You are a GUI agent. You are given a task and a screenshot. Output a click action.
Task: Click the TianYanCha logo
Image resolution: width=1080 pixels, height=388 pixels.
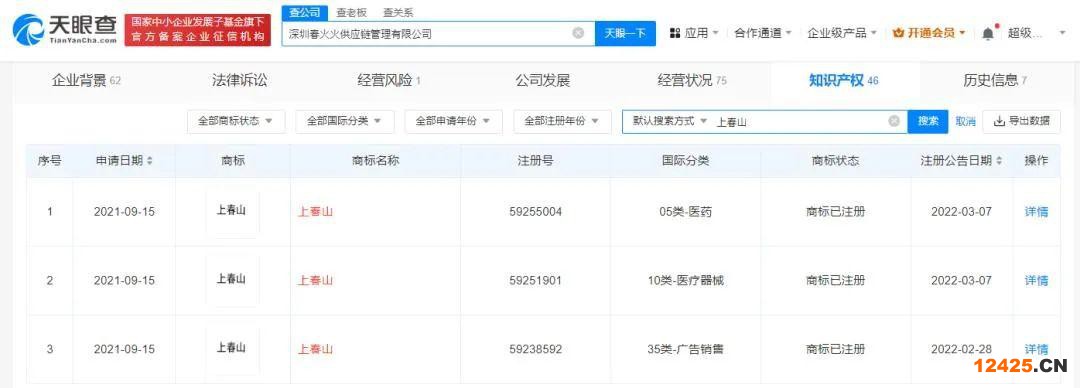[x=65, y=30]
